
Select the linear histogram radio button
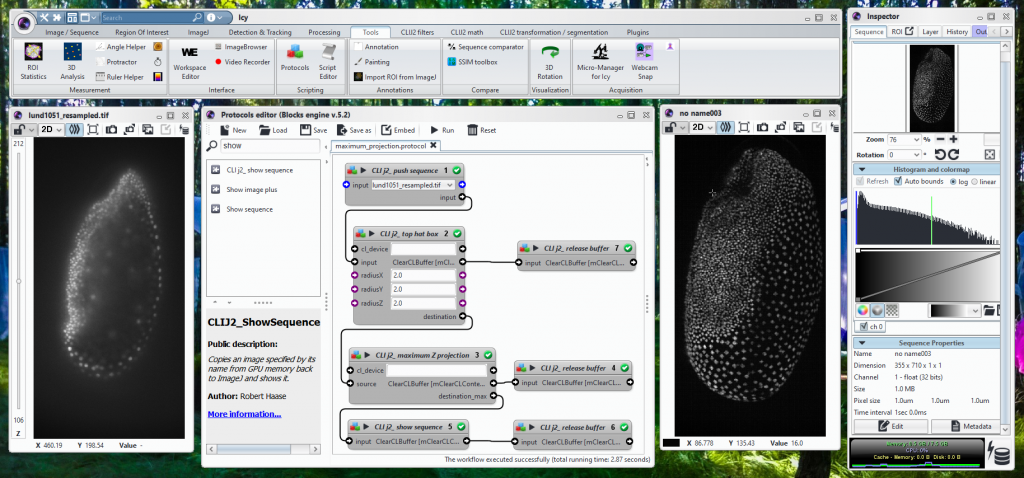pyautogui.click(x=976, y=181)
